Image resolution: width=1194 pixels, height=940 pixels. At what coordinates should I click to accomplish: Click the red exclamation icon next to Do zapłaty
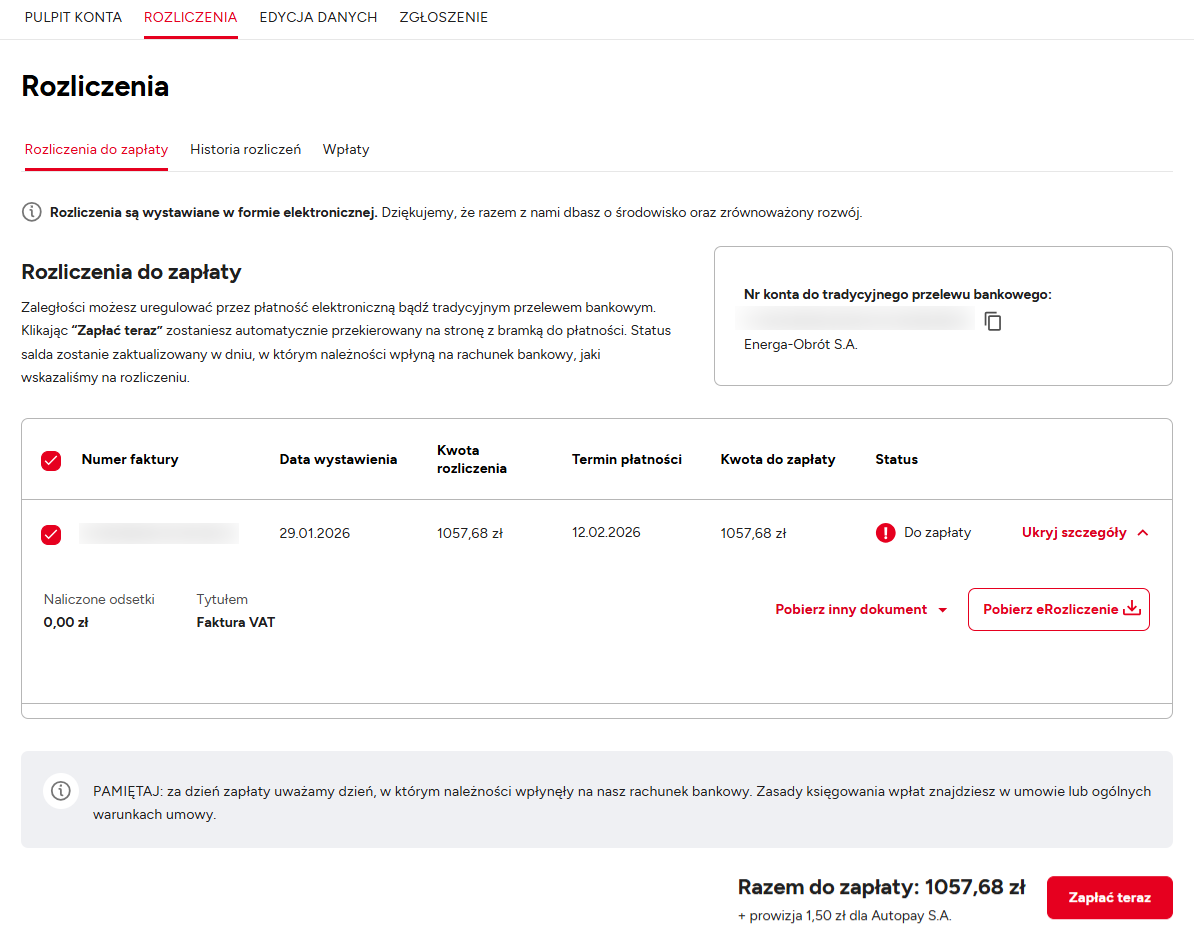885,533
